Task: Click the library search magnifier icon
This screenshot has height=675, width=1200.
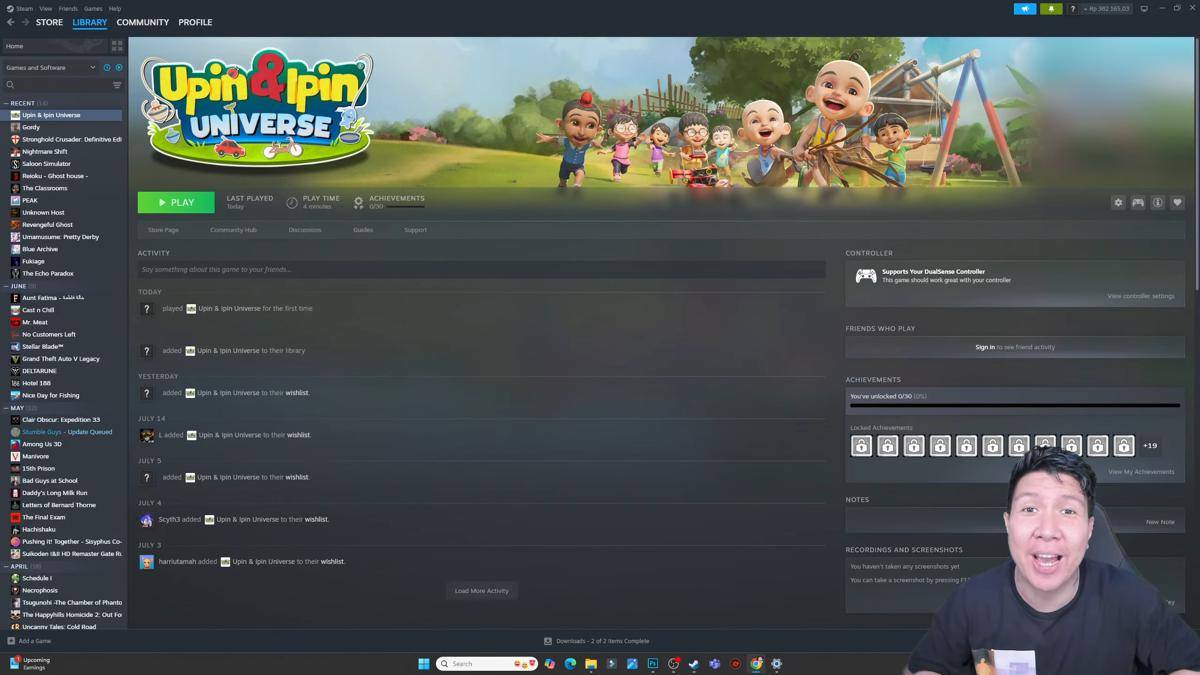Action: tap(11, 85)
